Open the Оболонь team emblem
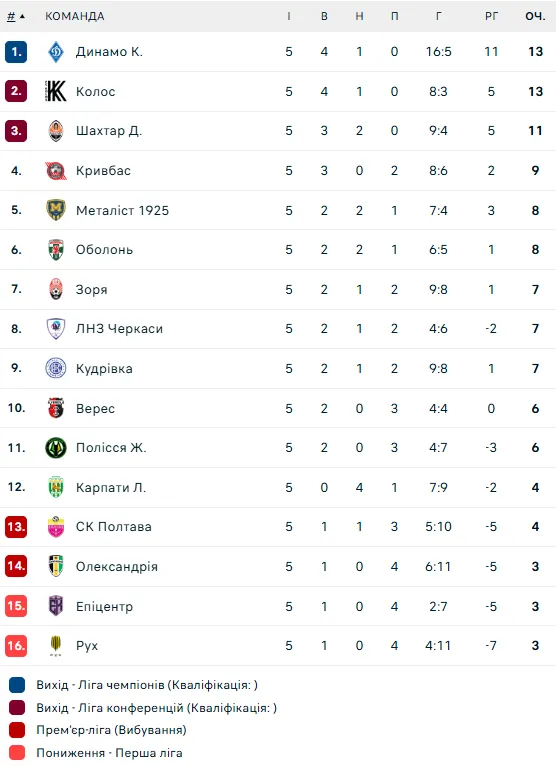Image resolution: width=556 pixels, height=766 pixels. (56, 250)
